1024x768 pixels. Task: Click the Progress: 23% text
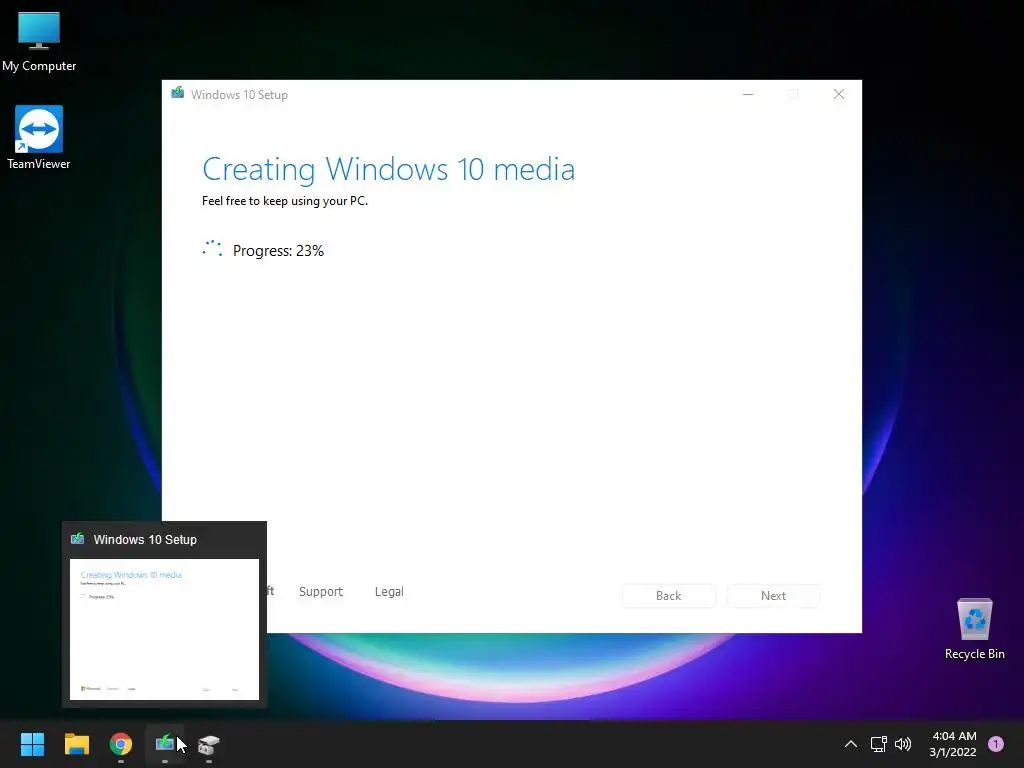point(278,251)
